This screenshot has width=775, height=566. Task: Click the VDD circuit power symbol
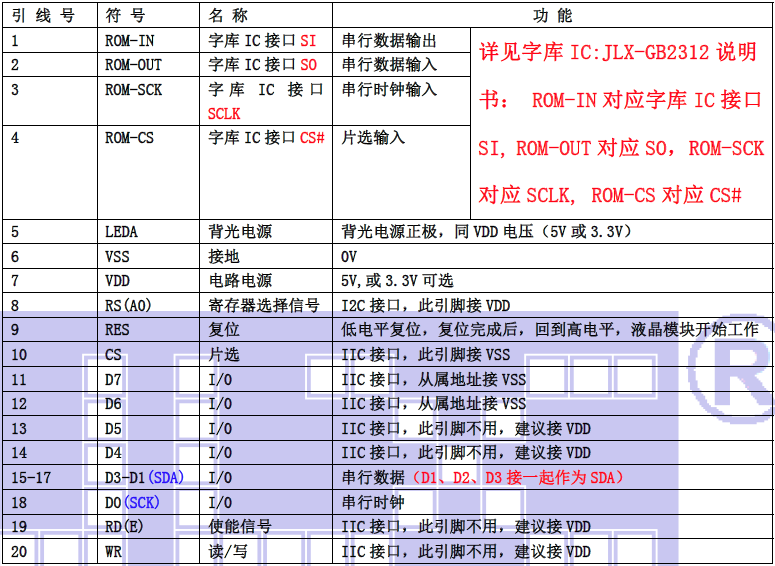tap(117, 281)
